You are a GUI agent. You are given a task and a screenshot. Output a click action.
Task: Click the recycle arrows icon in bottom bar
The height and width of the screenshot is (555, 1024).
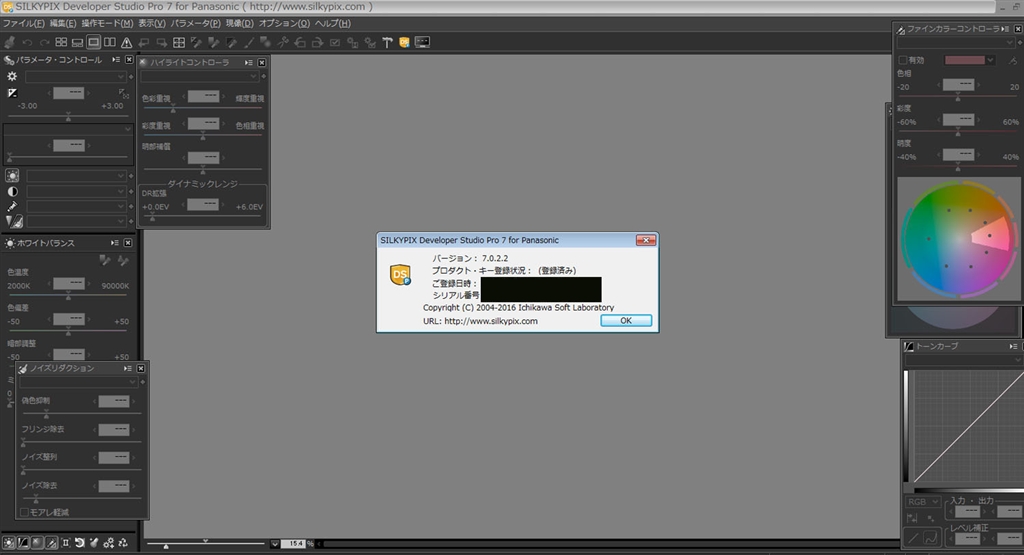click(123, 543)
